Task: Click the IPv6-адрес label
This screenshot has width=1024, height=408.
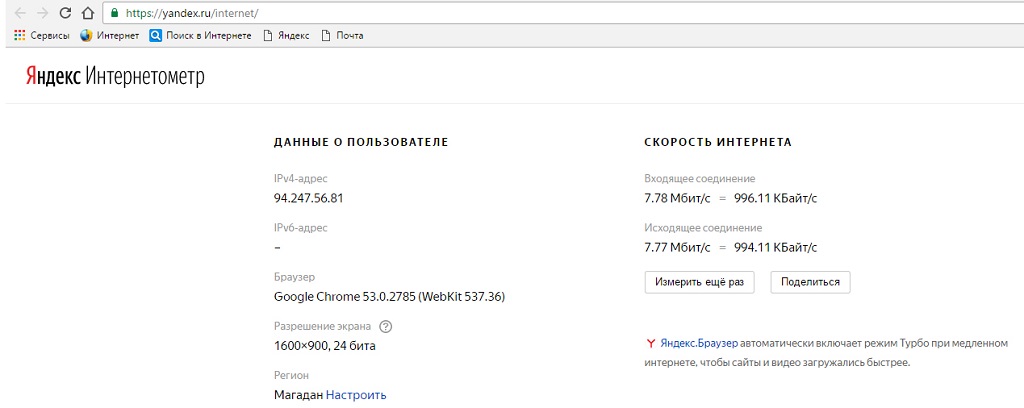Action: [300, 228]
